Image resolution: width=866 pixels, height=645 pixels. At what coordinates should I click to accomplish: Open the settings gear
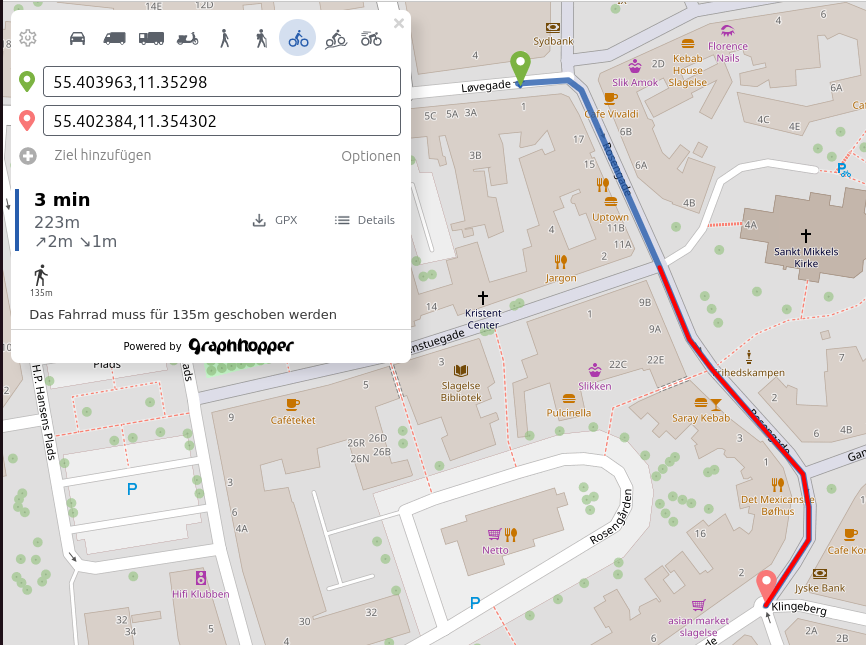click(x=26, y=37)
